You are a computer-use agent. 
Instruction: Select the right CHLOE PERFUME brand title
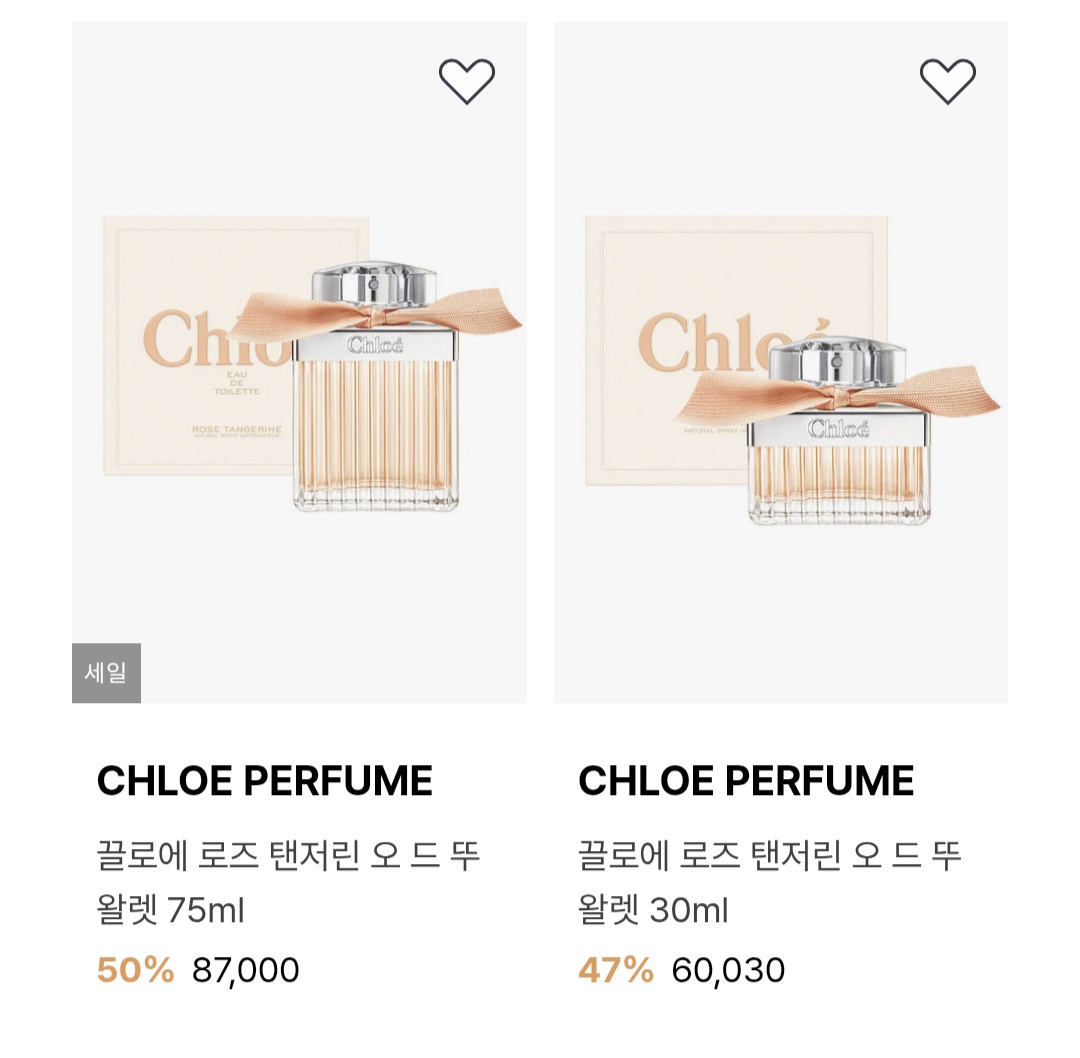[746, 781]
